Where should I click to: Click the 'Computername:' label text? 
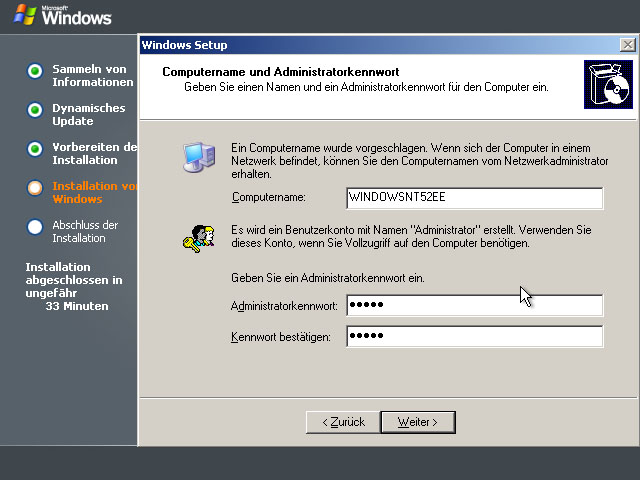pyautogui.click(x=268, y=199)
